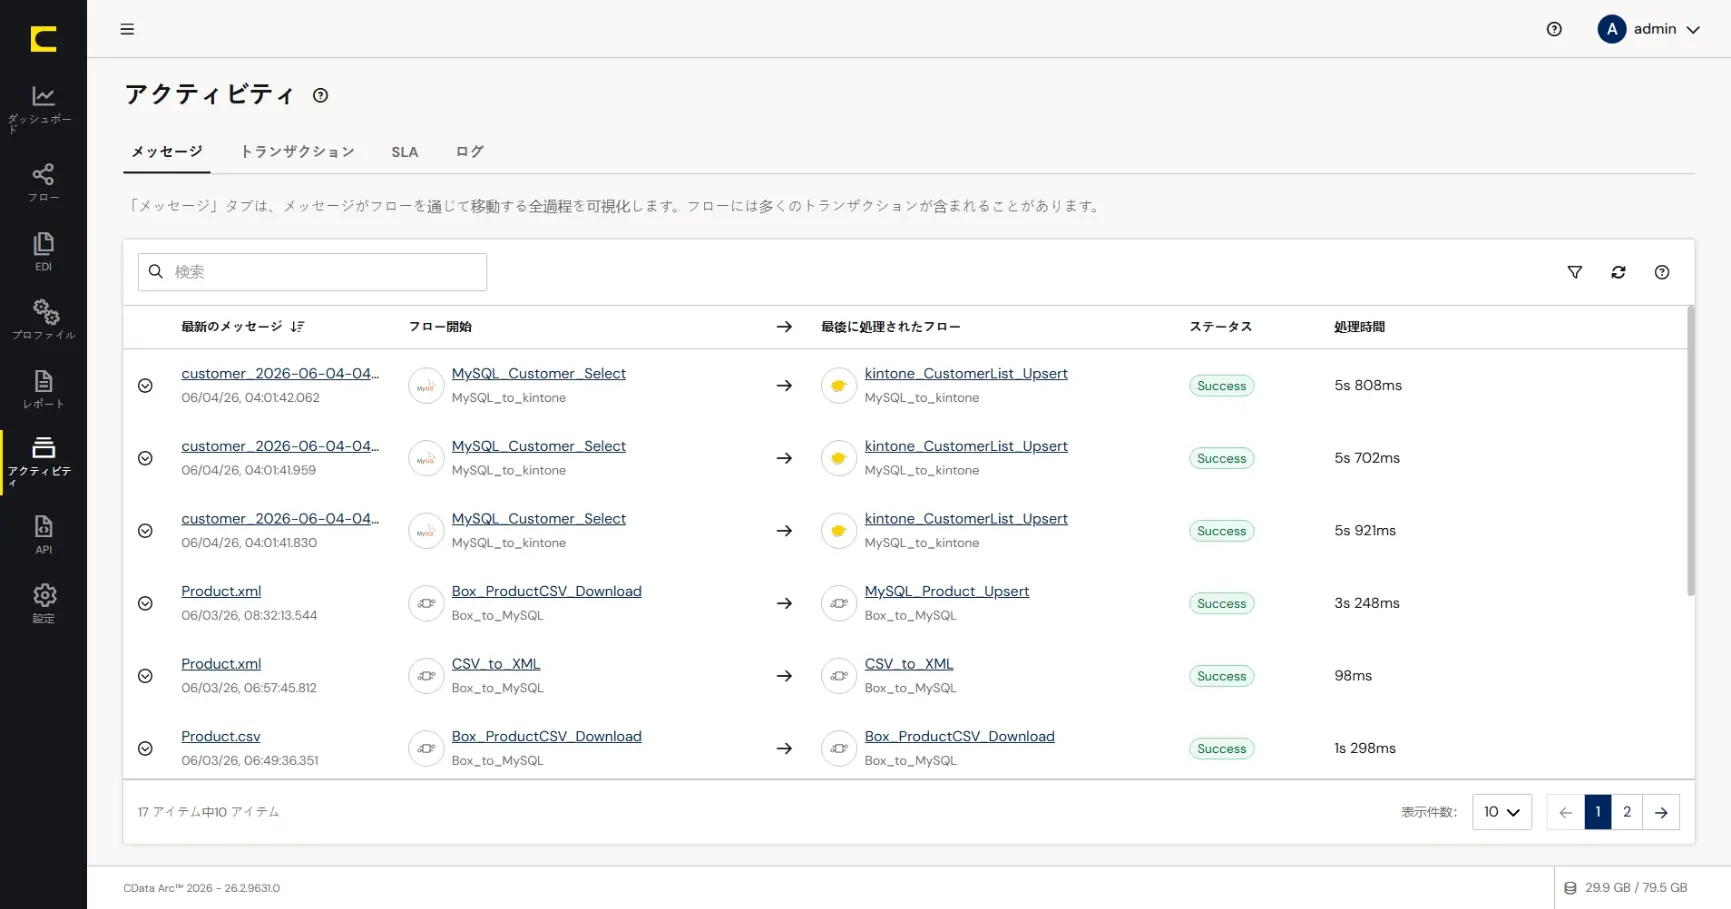Screen dimensions: 1731x909
Task: Open the 表示件数 page size dropdown
Action: (1501, 812)
